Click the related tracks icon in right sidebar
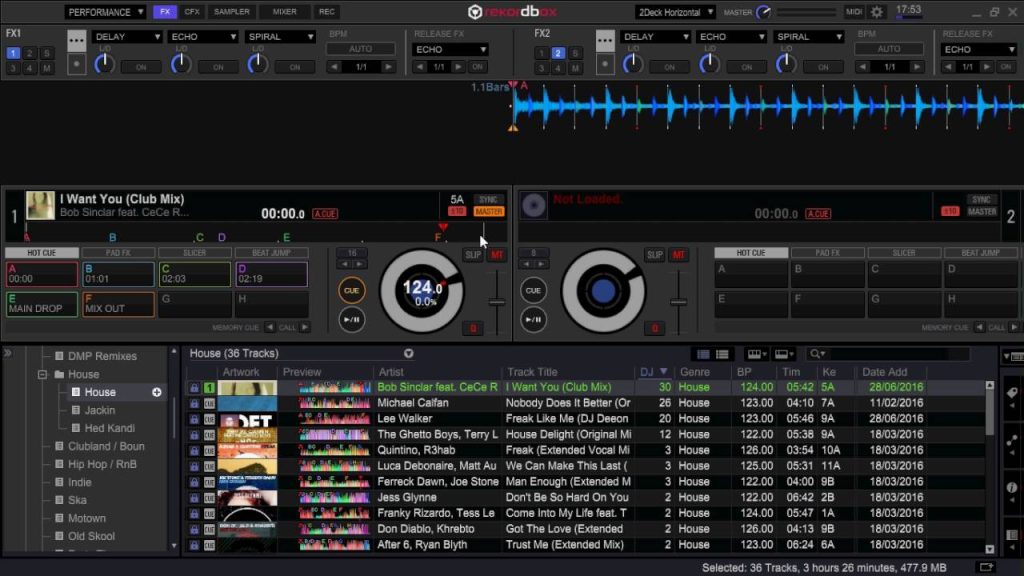Image resolution: width=1024 pixels, height=576 pixels. click(1012, 441)
